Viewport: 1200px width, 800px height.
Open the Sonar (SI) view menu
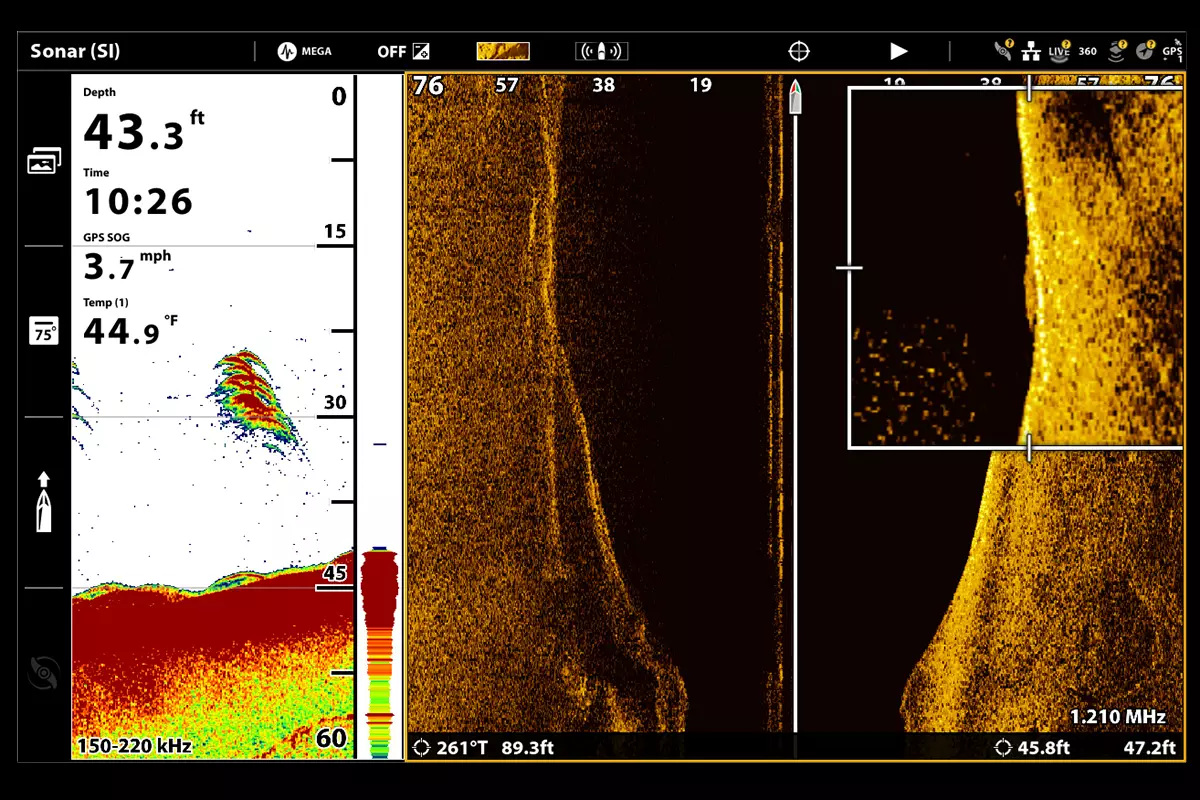75,51
